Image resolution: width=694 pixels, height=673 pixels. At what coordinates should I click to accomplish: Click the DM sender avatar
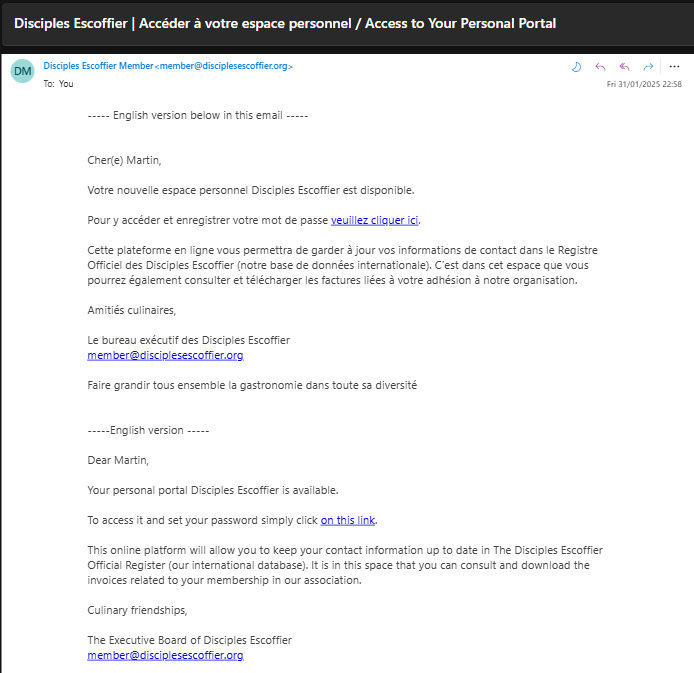[x=23, y=72]
